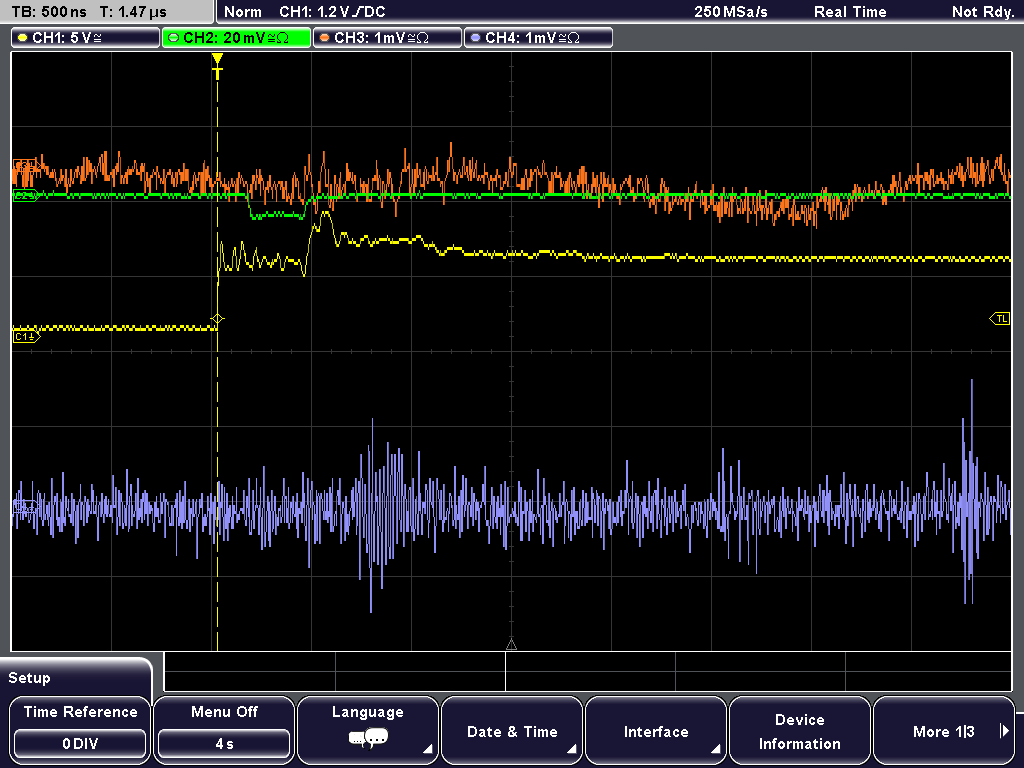Click the time reference triangle at grid bottom
The image size is (1024, 768).
[511, 645]
